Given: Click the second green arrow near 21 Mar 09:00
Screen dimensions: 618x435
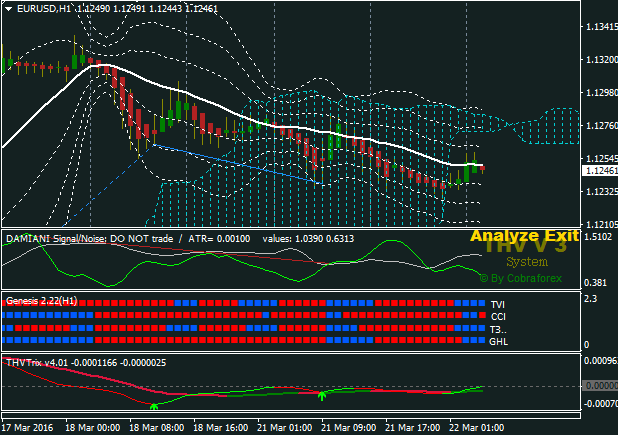Looking at the screenshot, I should [322, 397].
